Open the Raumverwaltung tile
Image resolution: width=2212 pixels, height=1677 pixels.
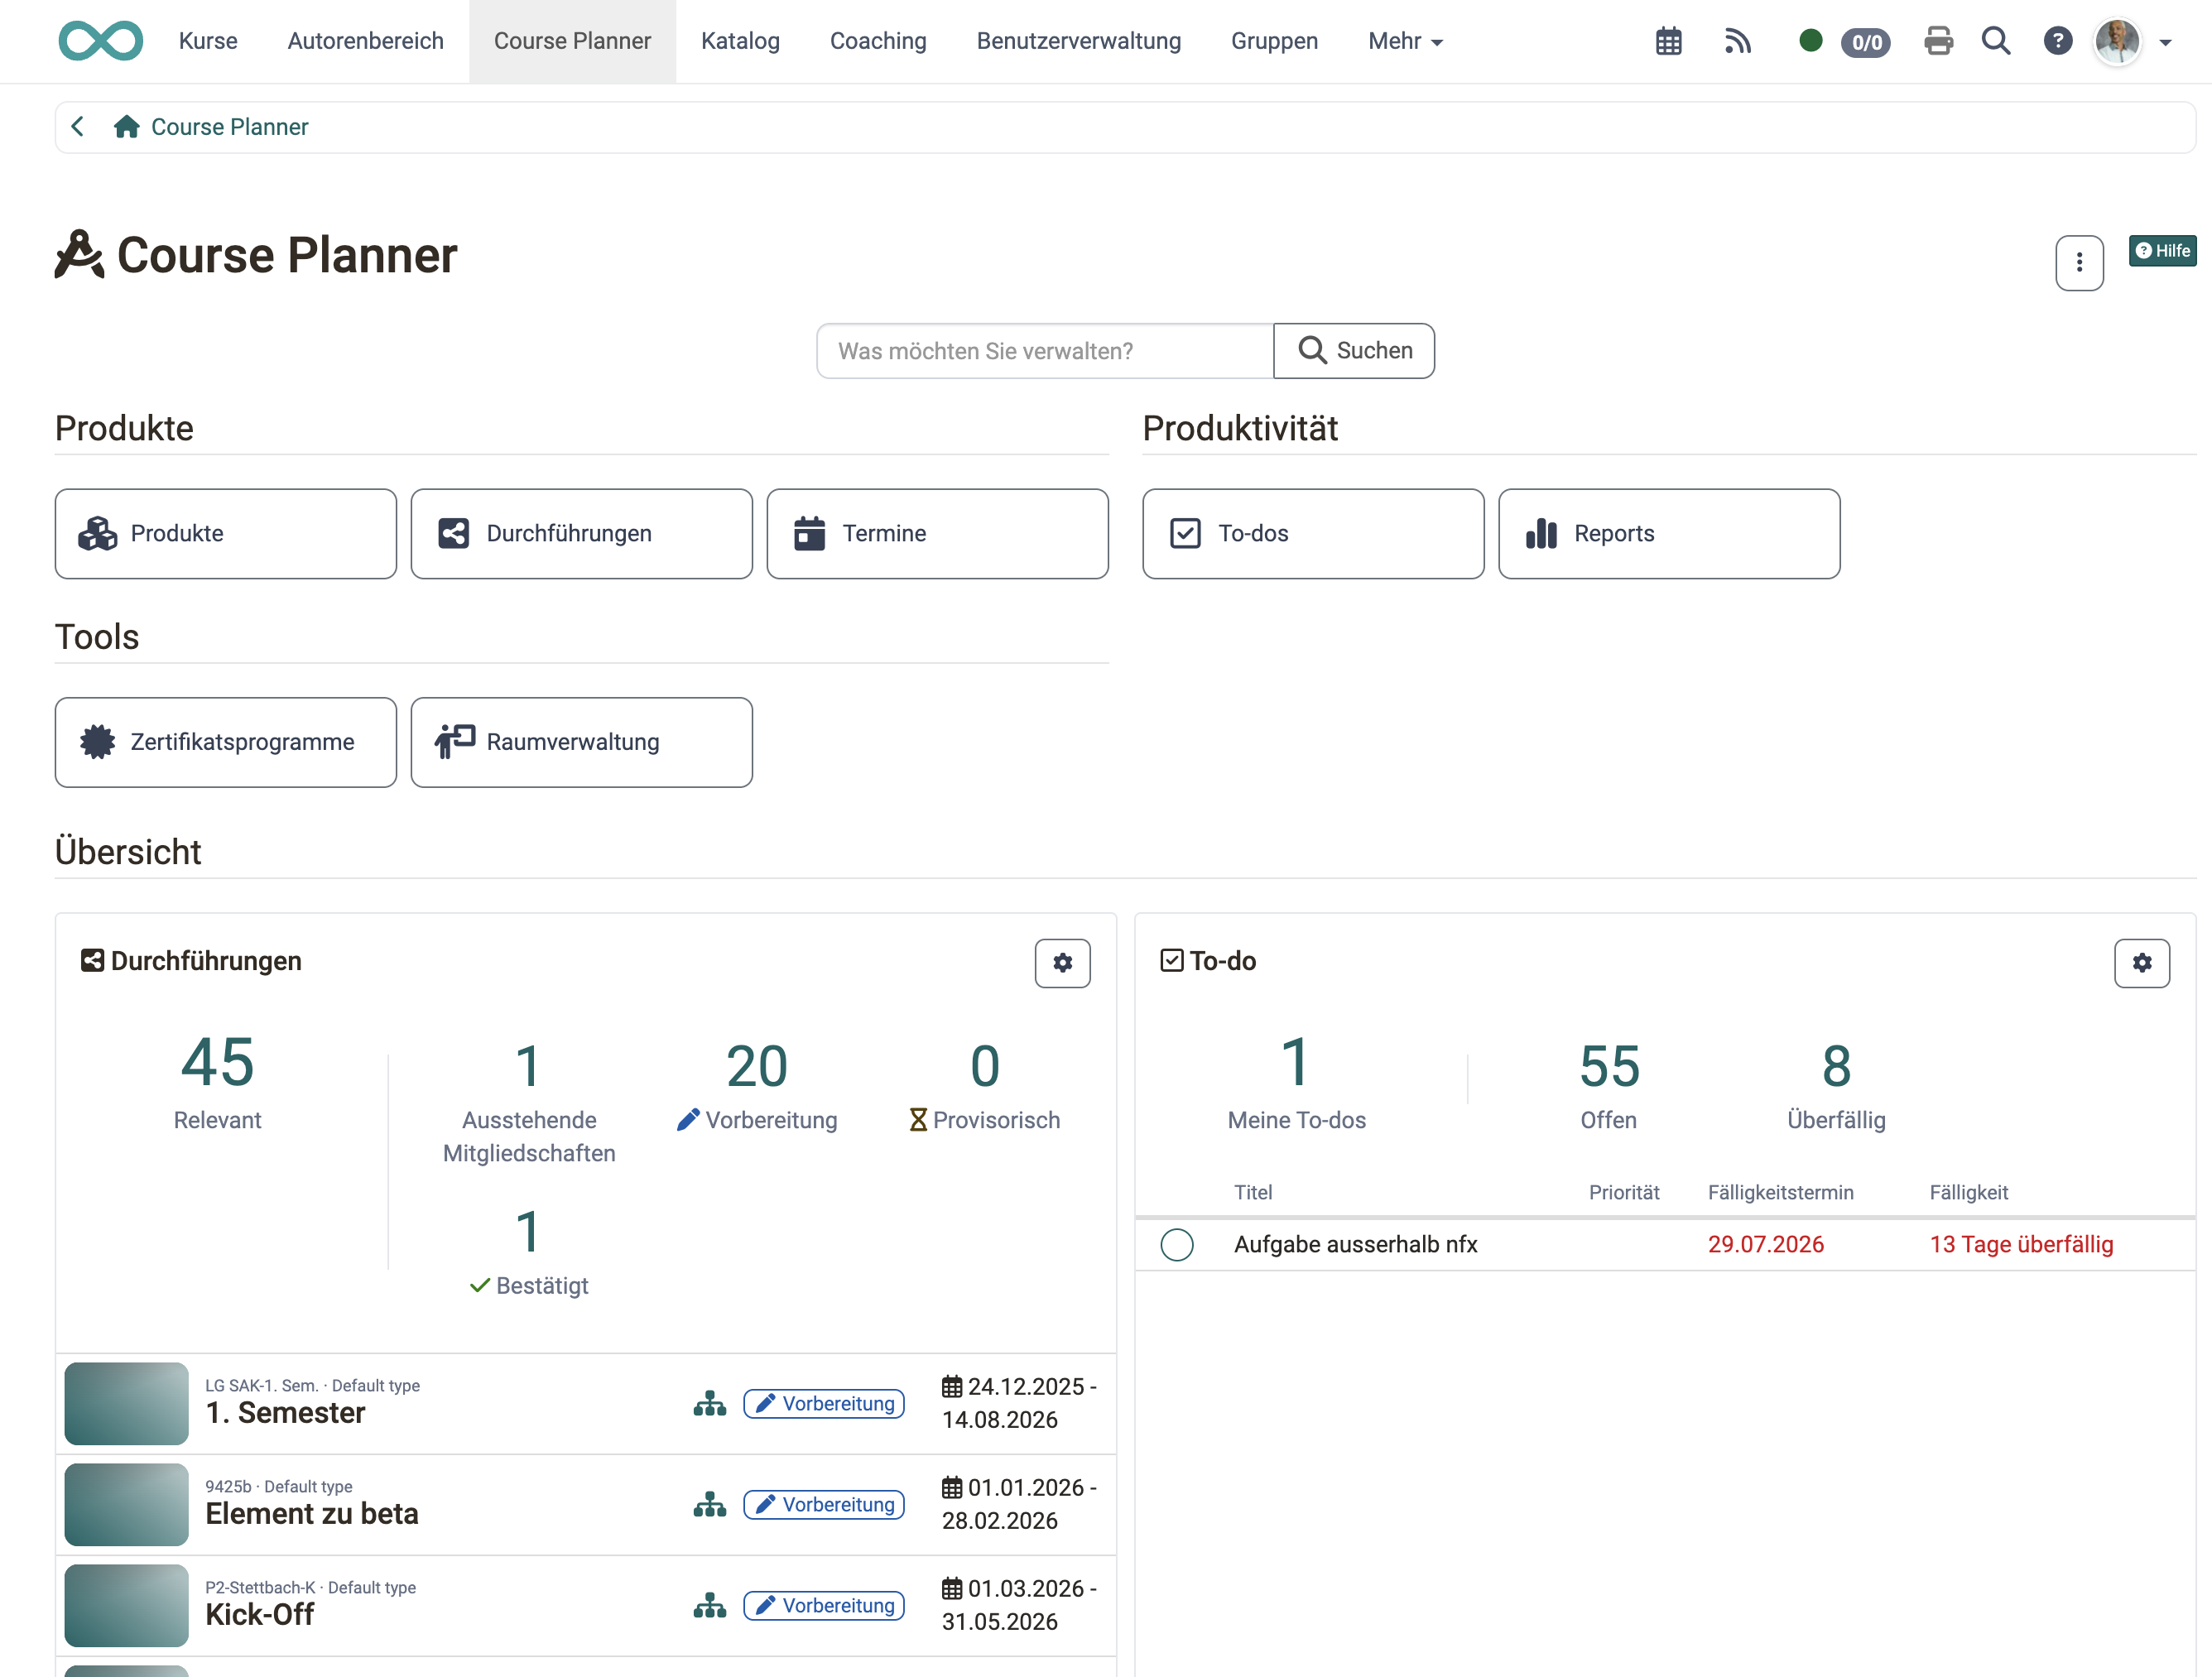coord(581,742)
